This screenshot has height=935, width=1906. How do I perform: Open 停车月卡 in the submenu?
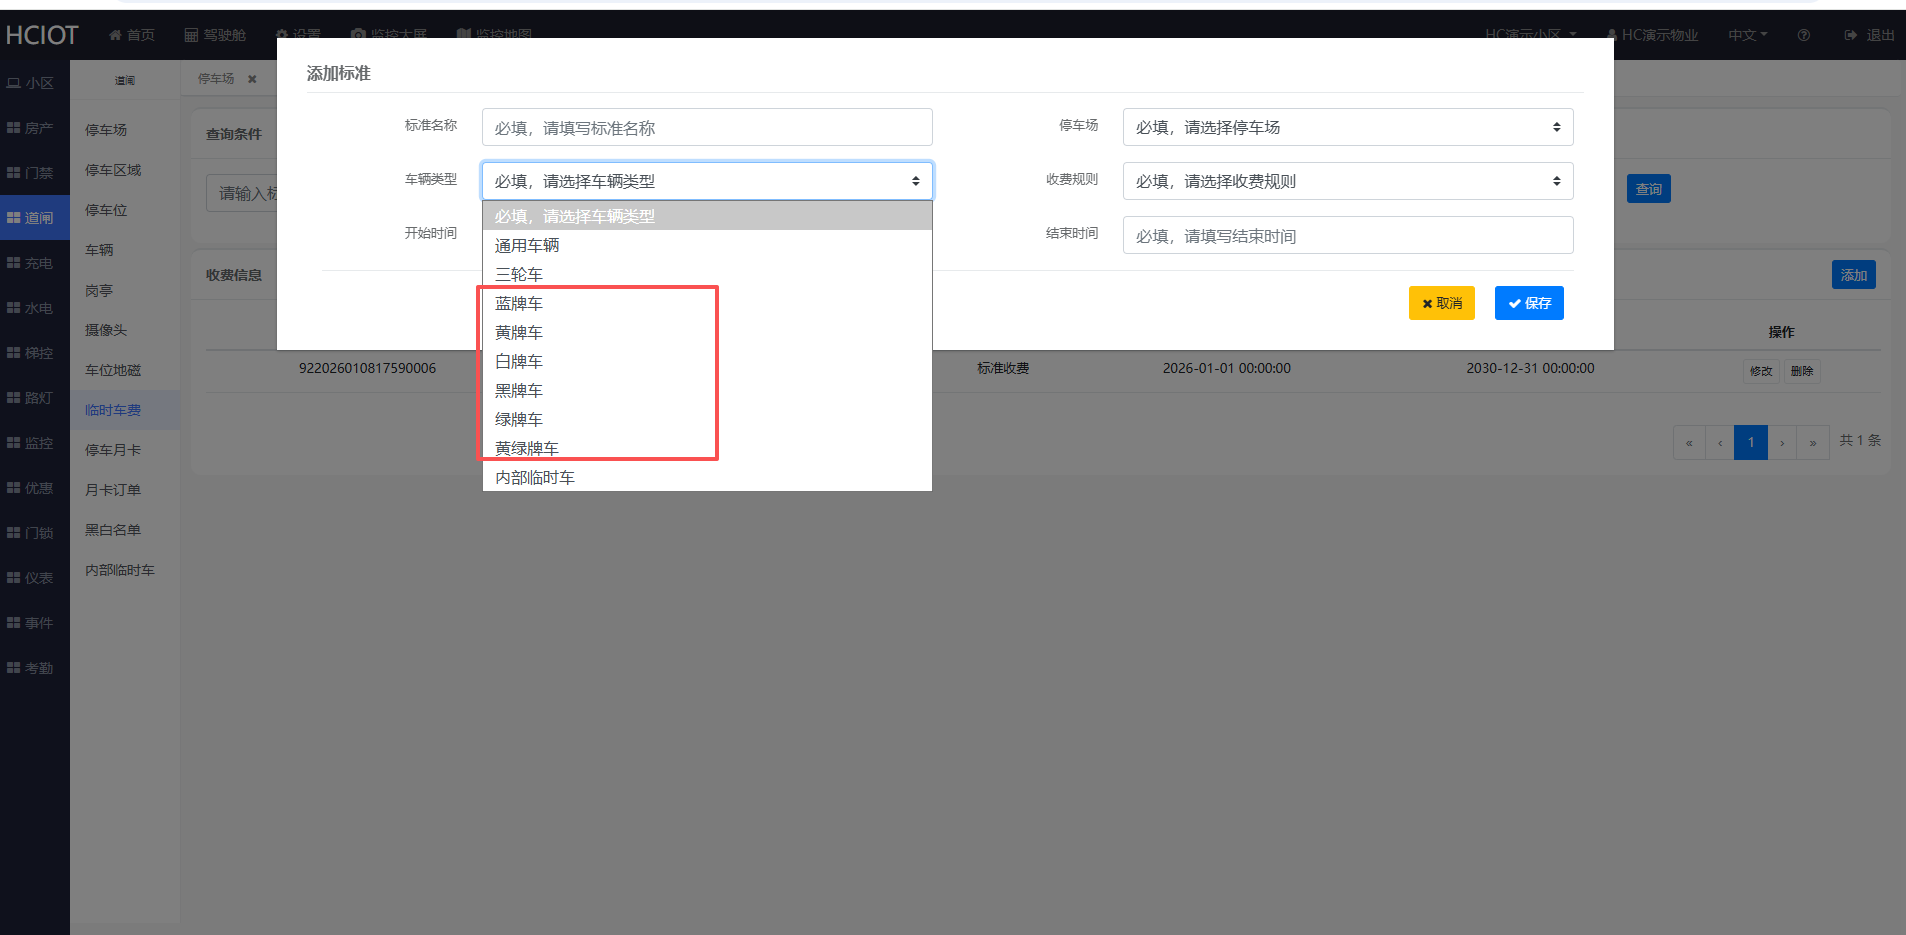[113, 450]
